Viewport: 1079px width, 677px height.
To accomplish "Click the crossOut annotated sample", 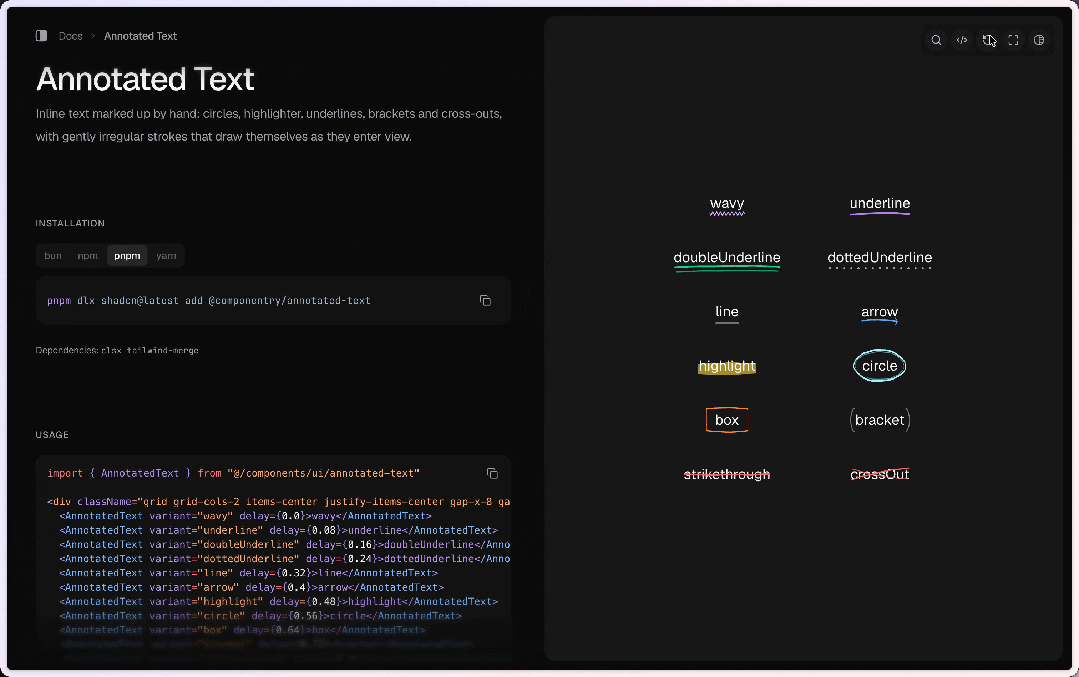I will [x=879, y=474].
